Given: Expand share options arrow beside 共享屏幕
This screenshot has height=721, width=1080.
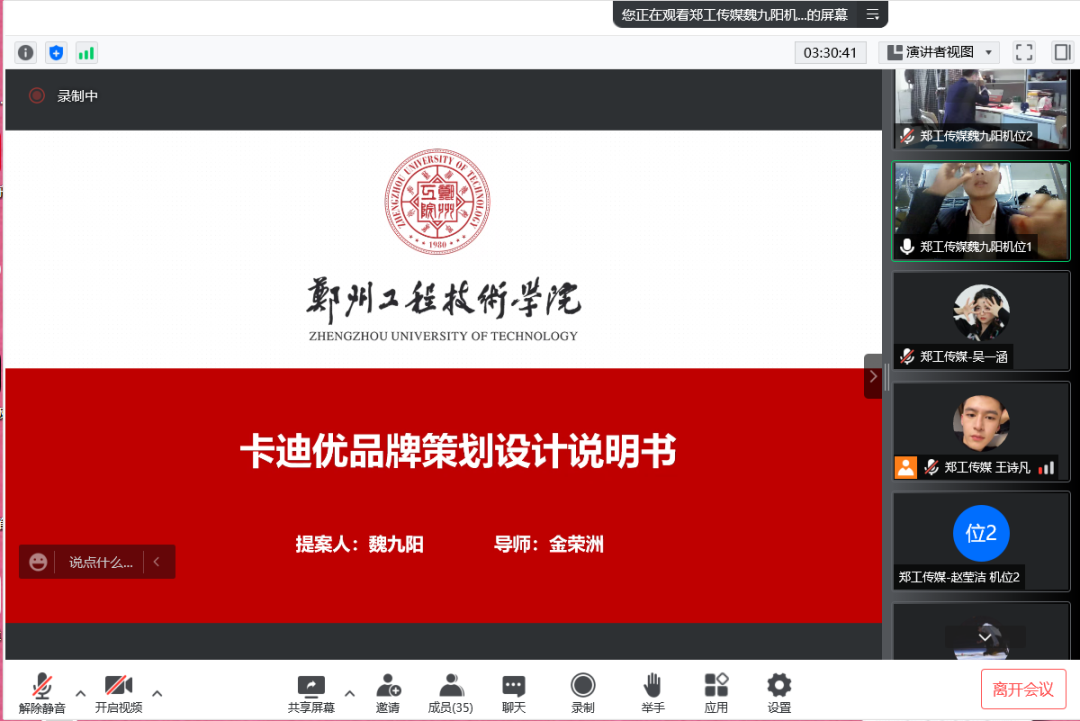Looking at the screenshot, I should pos(350,693).
